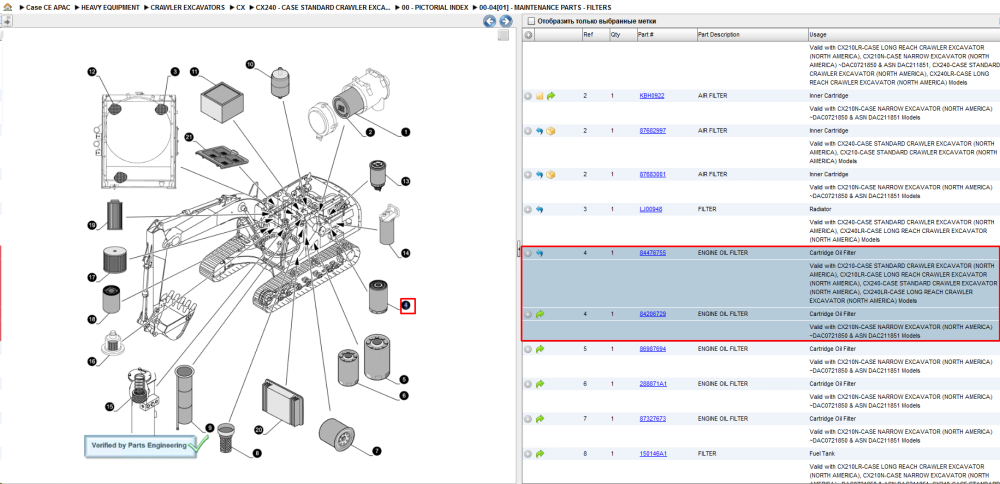Open part number link 87327673
Image resolution: width=1000 pixels, height=484 pixels.
click(x=653, y=419)
